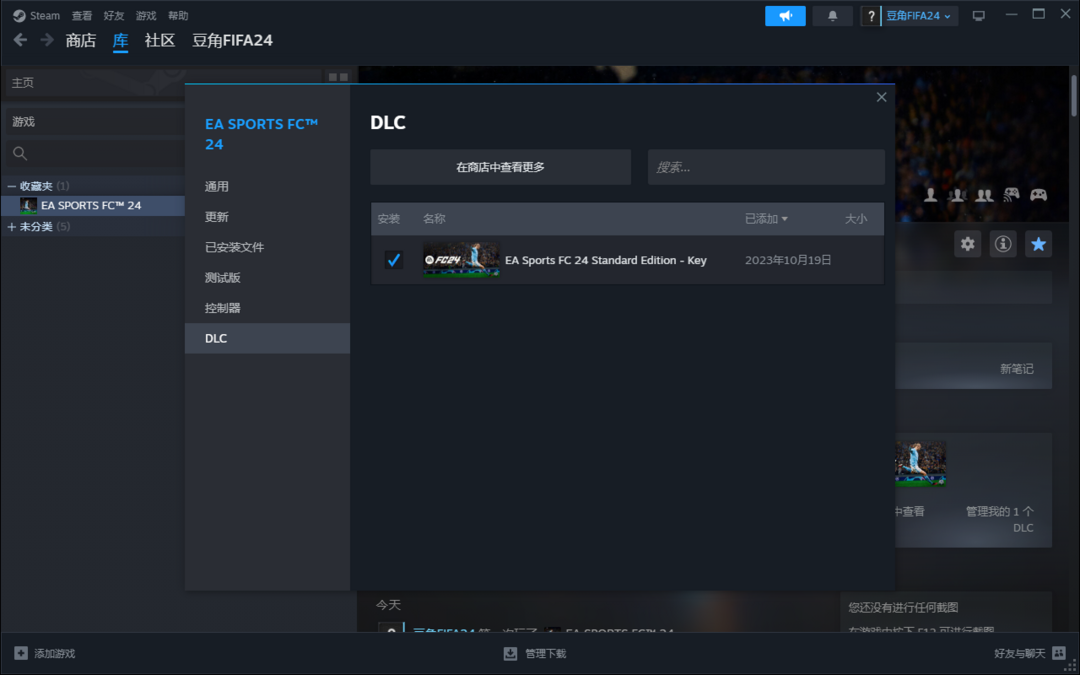This screenshot has height=675, width=1080.
Task: Go back with the left arrow
Action: [21, 40]
